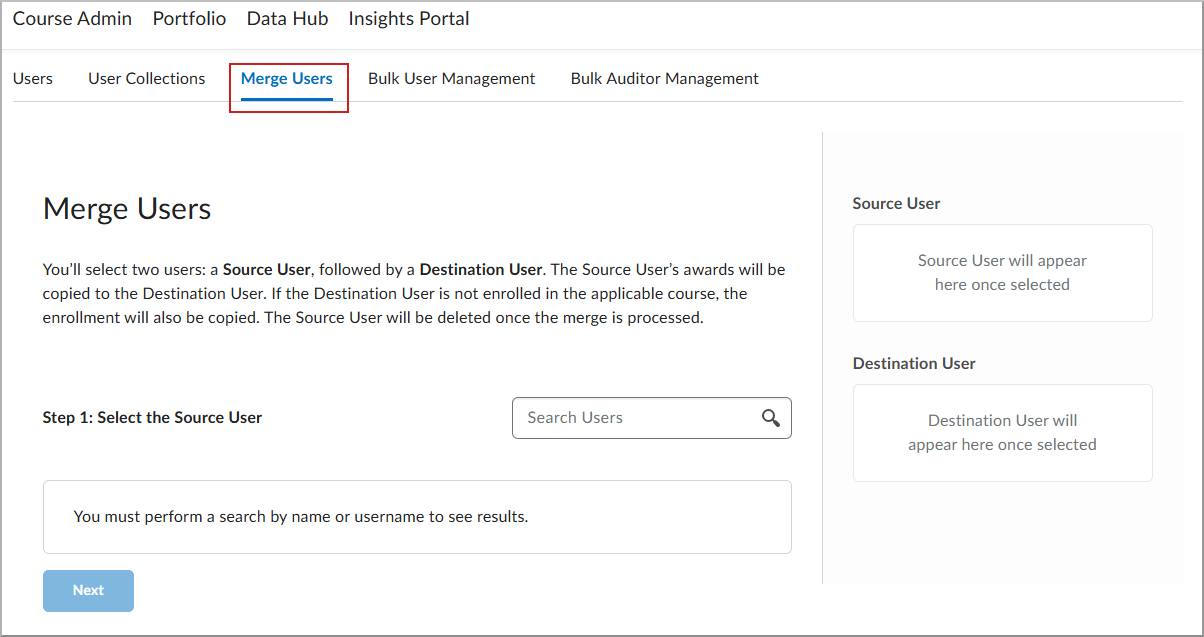Click the search results message box
Screen dimensions: 1204x637
pos(417,516)
